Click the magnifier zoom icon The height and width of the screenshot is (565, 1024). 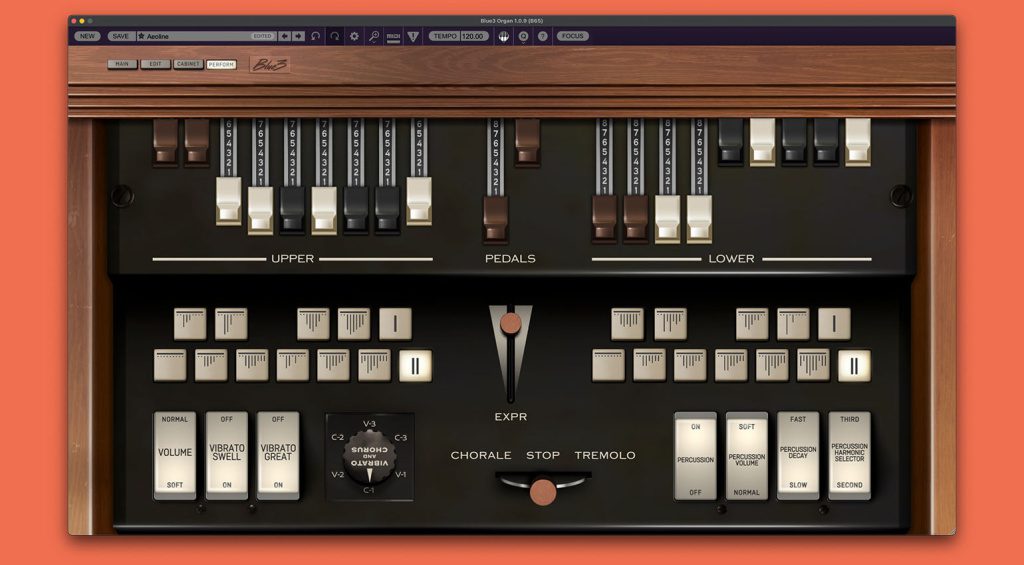(374, 37)
